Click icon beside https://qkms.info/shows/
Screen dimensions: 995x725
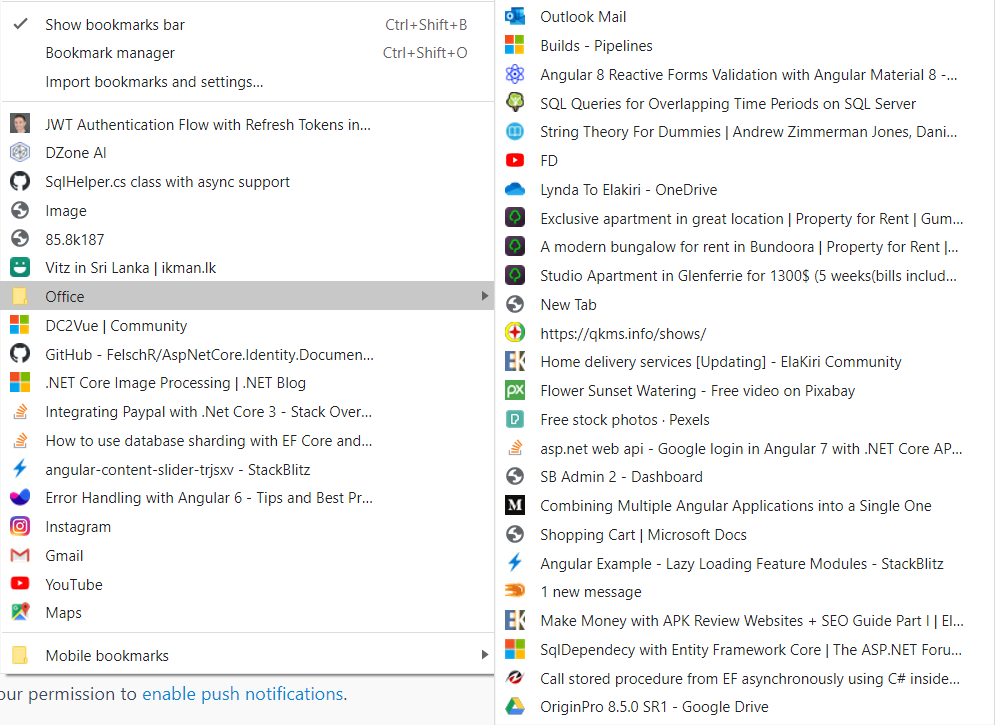(x=515, y=332)
